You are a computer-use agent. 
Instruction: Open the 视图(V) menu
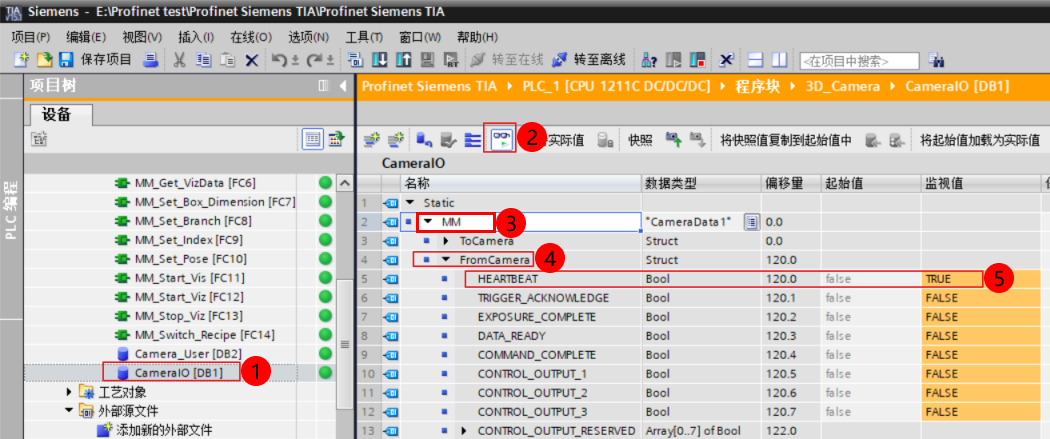tap(142, 37)
